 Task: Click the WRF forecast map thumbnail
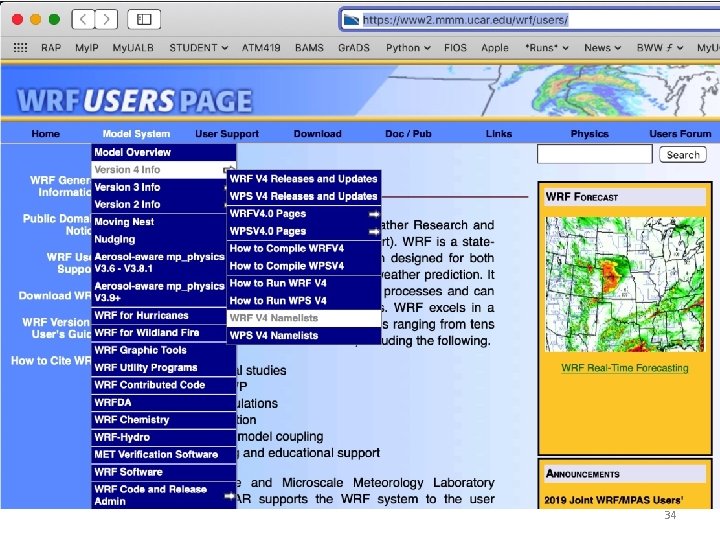pyautogui.click(x=624, y=284)
